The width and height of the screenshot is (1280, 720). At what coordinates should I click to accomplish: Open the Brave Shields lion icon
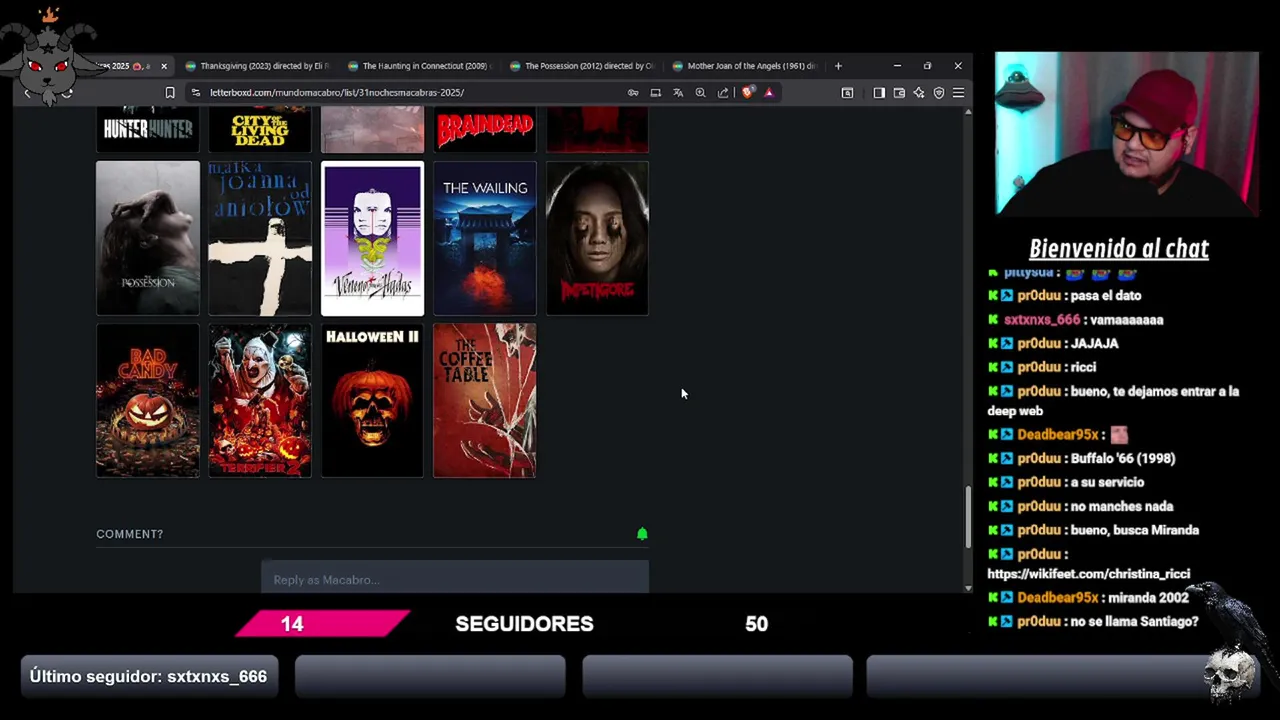(747, 93)
